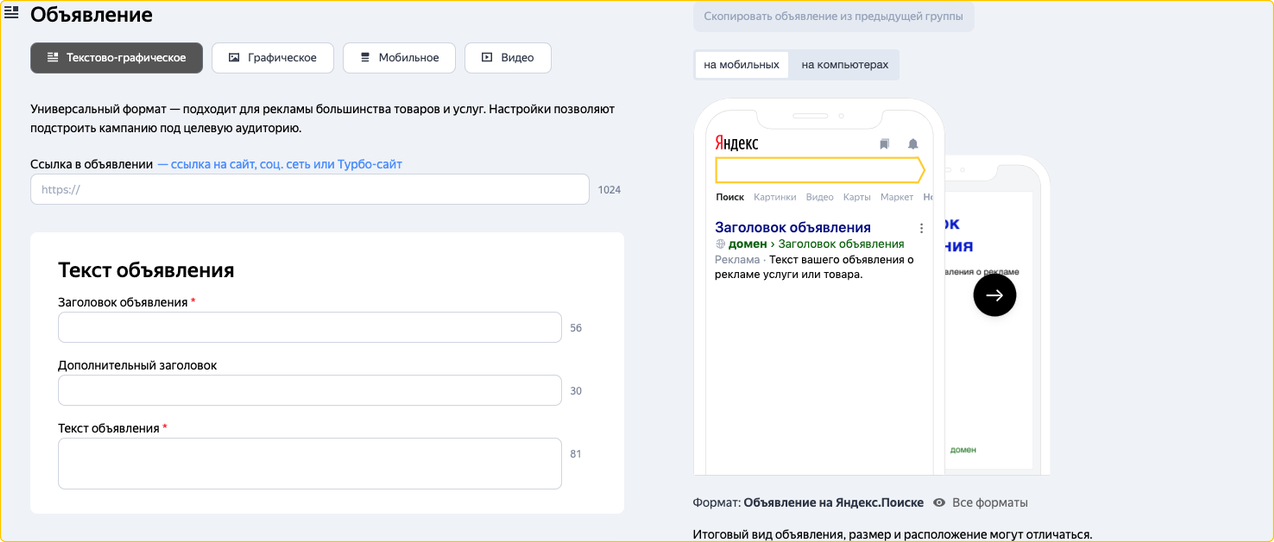Open the three-dot menu beside ad headline

(x=921, y=228)
